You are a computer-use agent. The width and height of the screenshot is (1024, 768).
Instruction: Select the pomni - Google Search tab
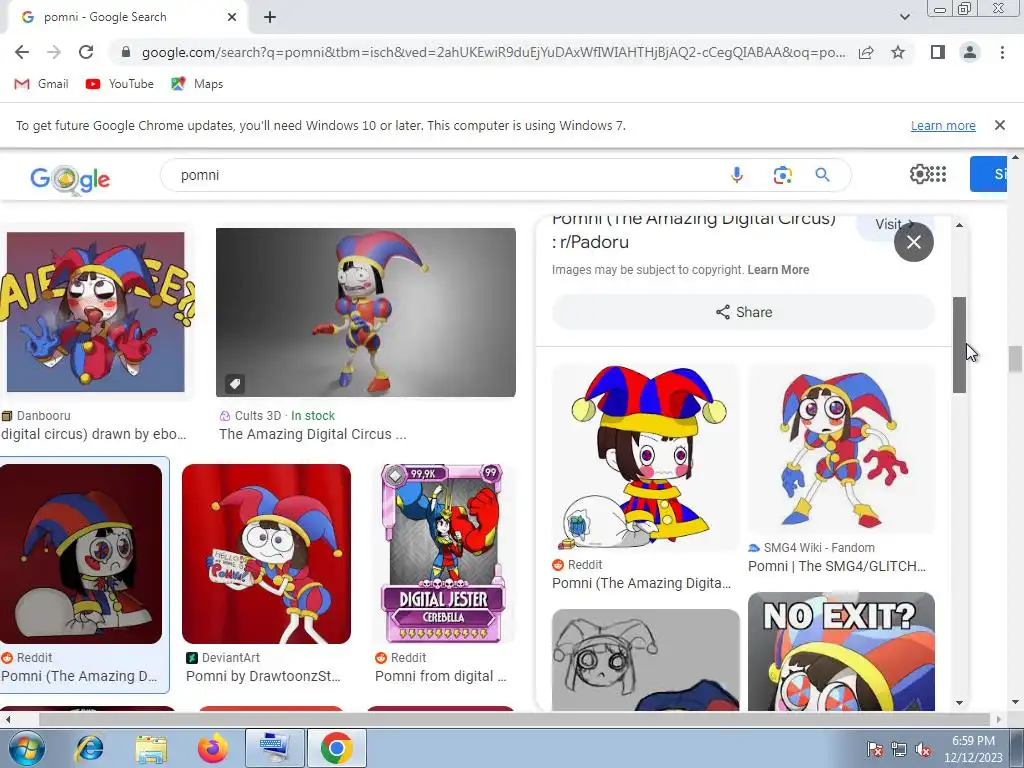[124, 17]
